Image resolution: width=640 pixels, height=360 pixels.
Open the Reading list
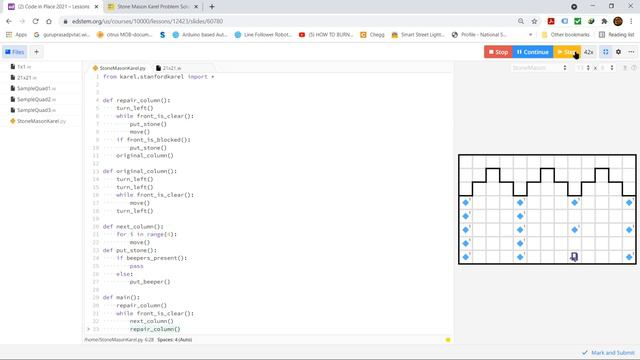616,35
